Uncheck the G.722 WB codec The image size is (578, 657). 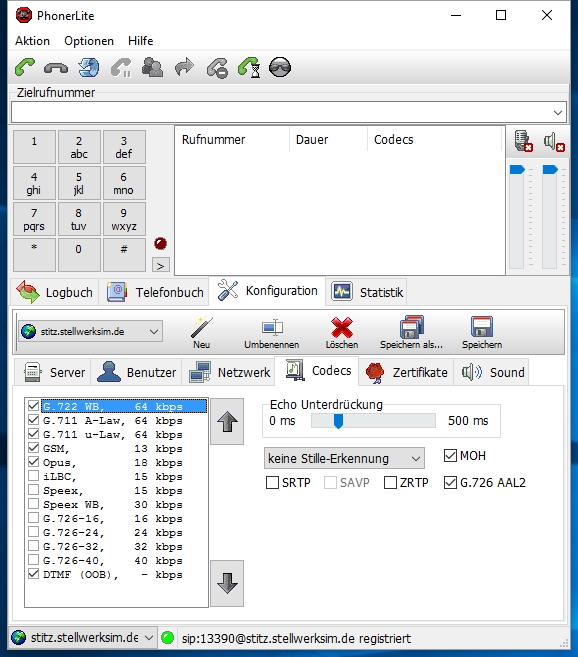[x=34, y=406]
